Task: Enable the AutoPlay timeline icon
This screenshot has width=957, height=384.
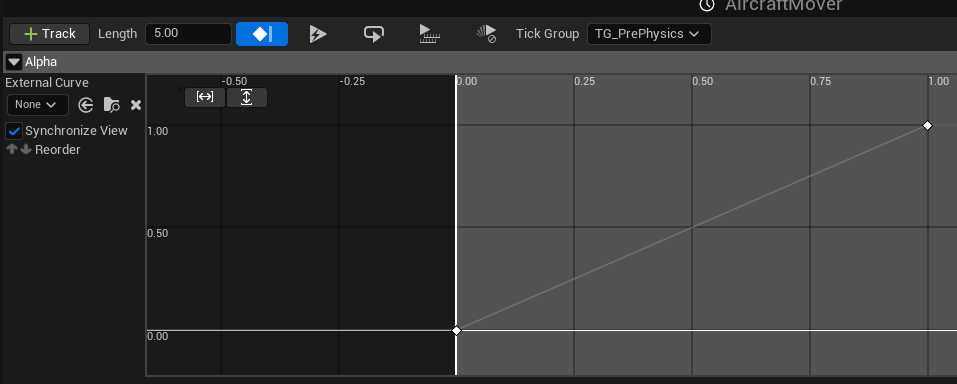Action: 317,34
